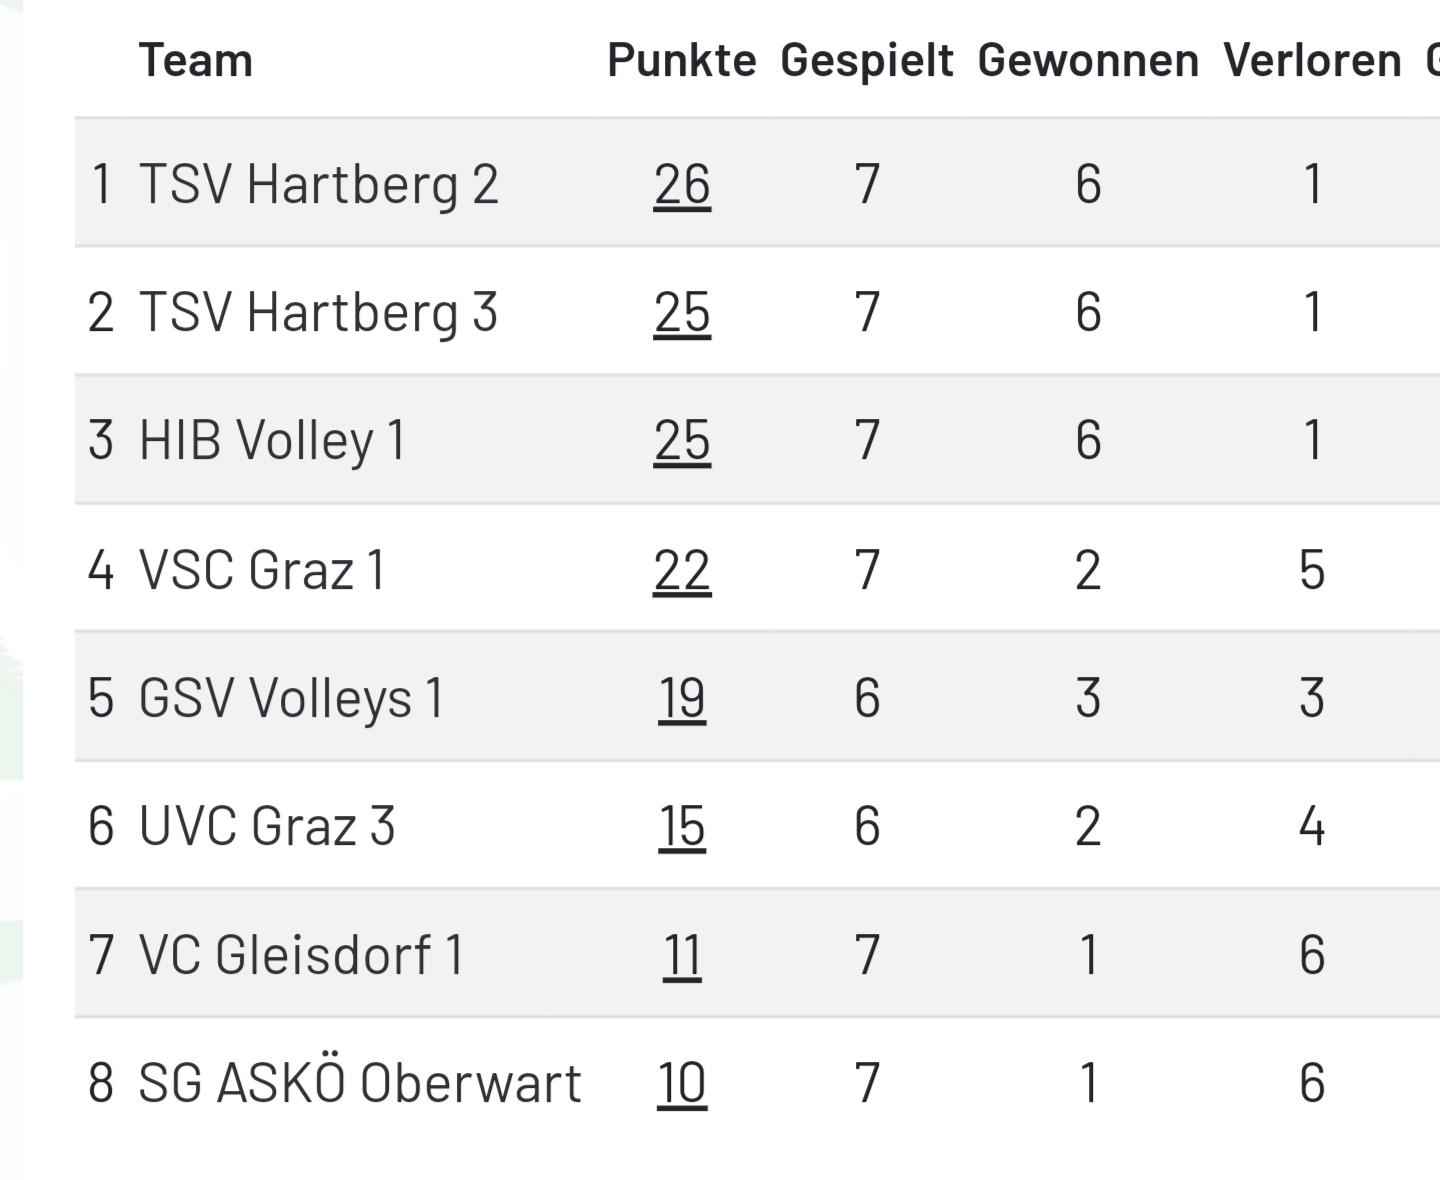The height and width of the screenshot is (1180, 1440).
Task: Click the Gewonnen column header
Action: tap(1088, 60)
